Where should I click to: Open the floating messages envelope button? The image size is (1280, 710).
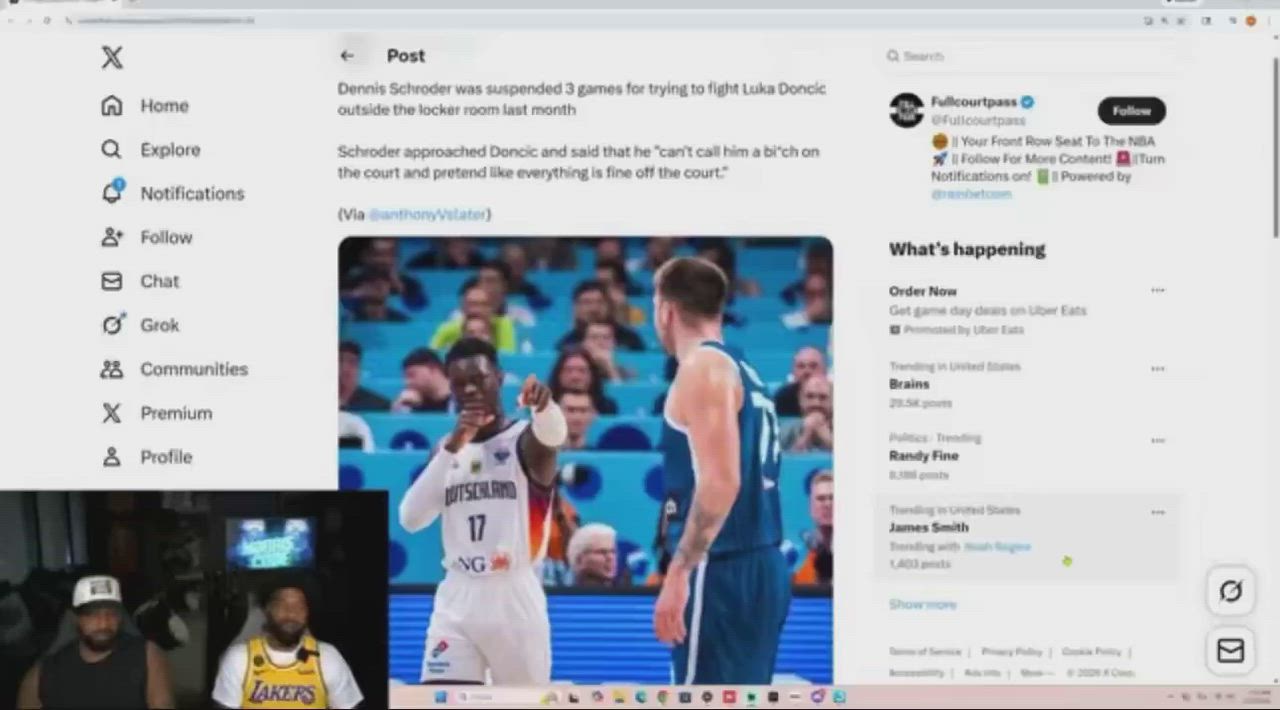[1230, 651]
